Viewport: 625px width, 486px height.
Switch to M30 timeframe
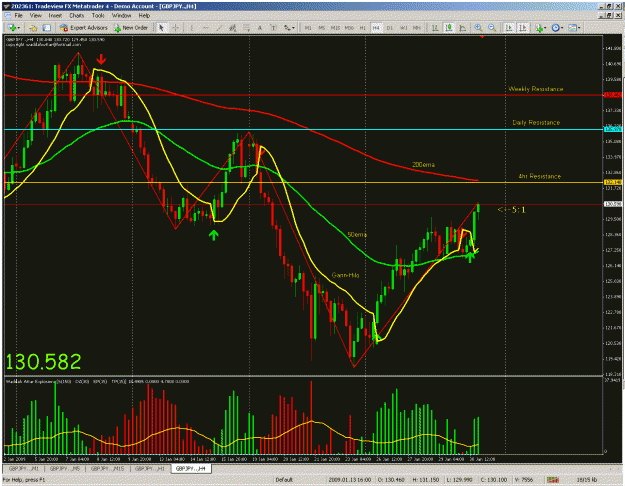point(349,28)
